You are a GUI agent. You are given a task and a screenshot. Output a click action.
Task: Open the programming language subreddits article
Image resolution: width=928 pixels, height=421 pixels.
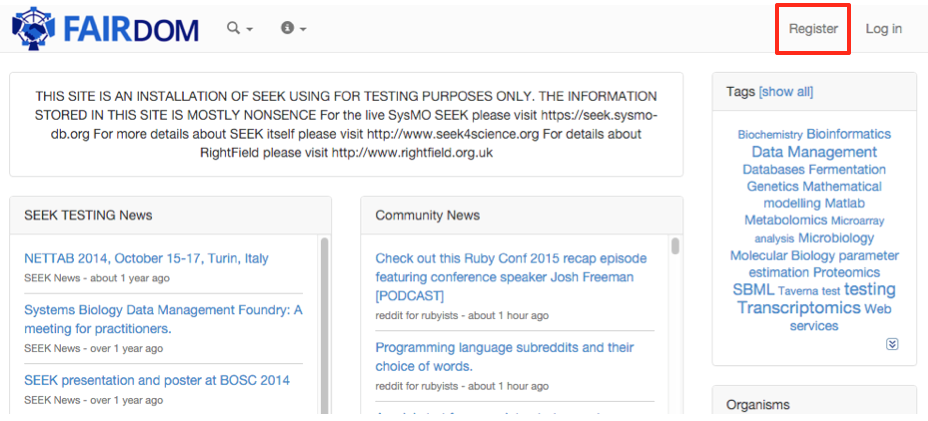(504, 357)
